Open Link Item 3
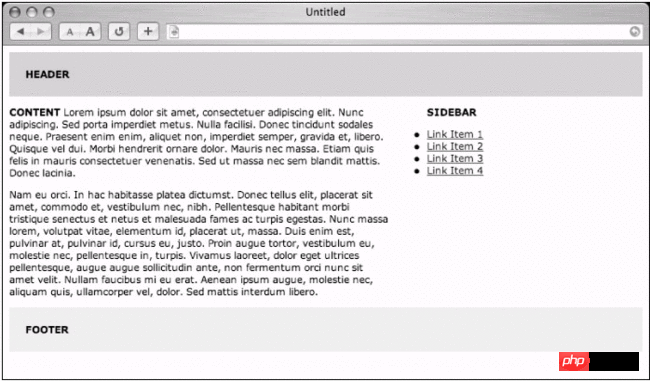This screenshot has height=381, width=650. point(455,158)
